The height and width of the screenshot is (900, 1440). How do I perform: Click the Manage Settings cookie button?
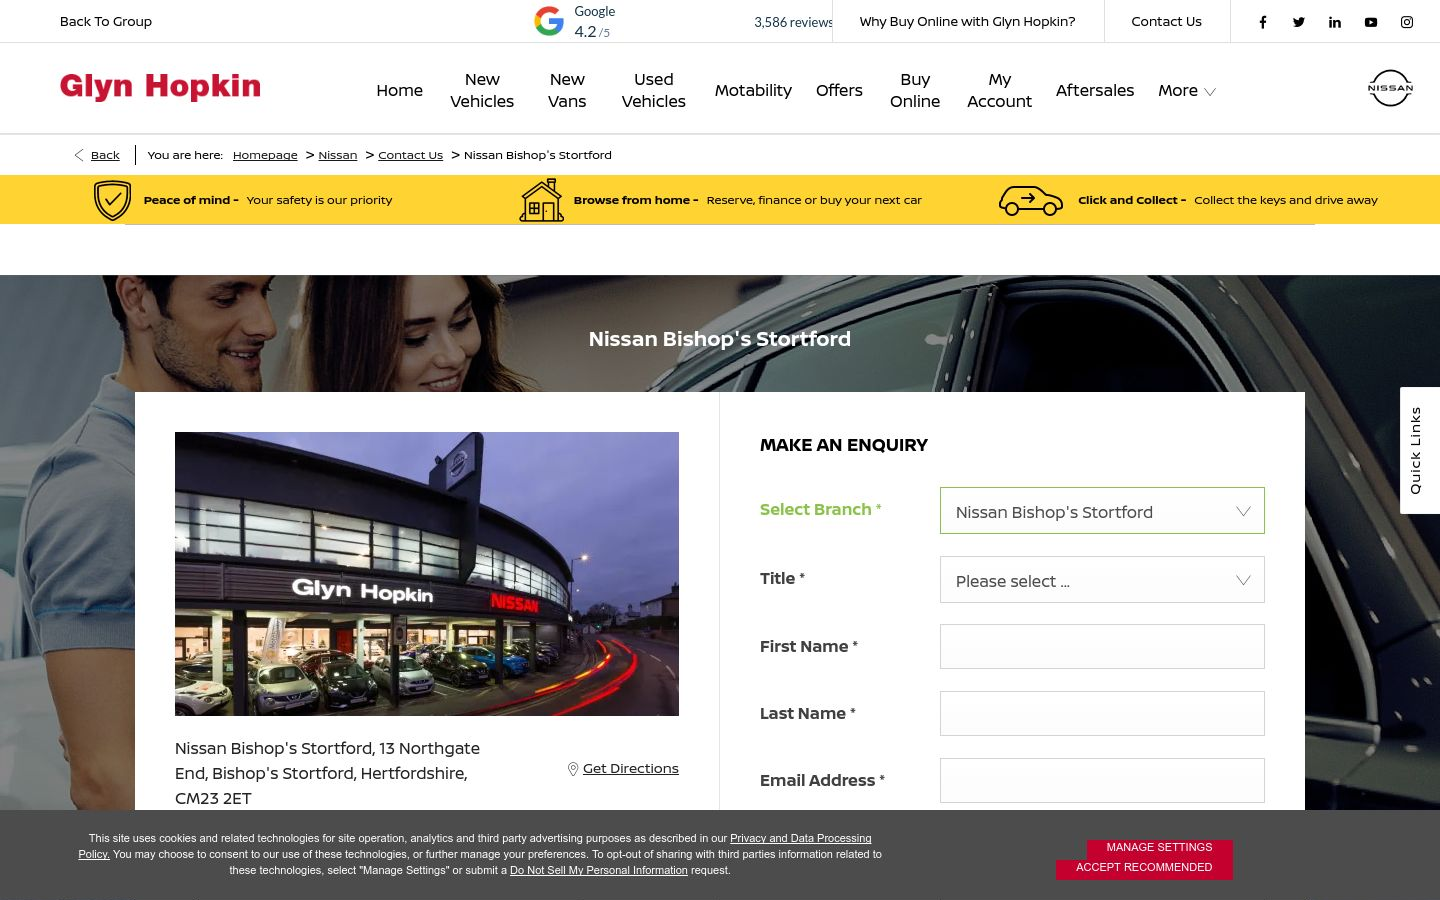(1159, 848)
